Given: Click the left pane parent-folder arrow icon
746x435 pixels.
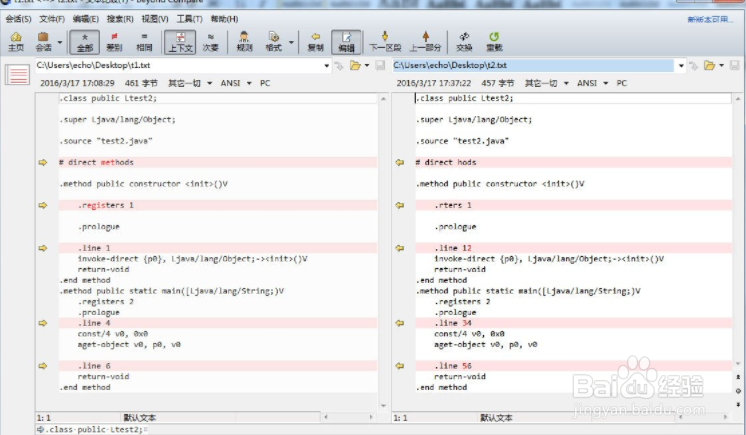Looking at the screenshot, I should point(339,66).
